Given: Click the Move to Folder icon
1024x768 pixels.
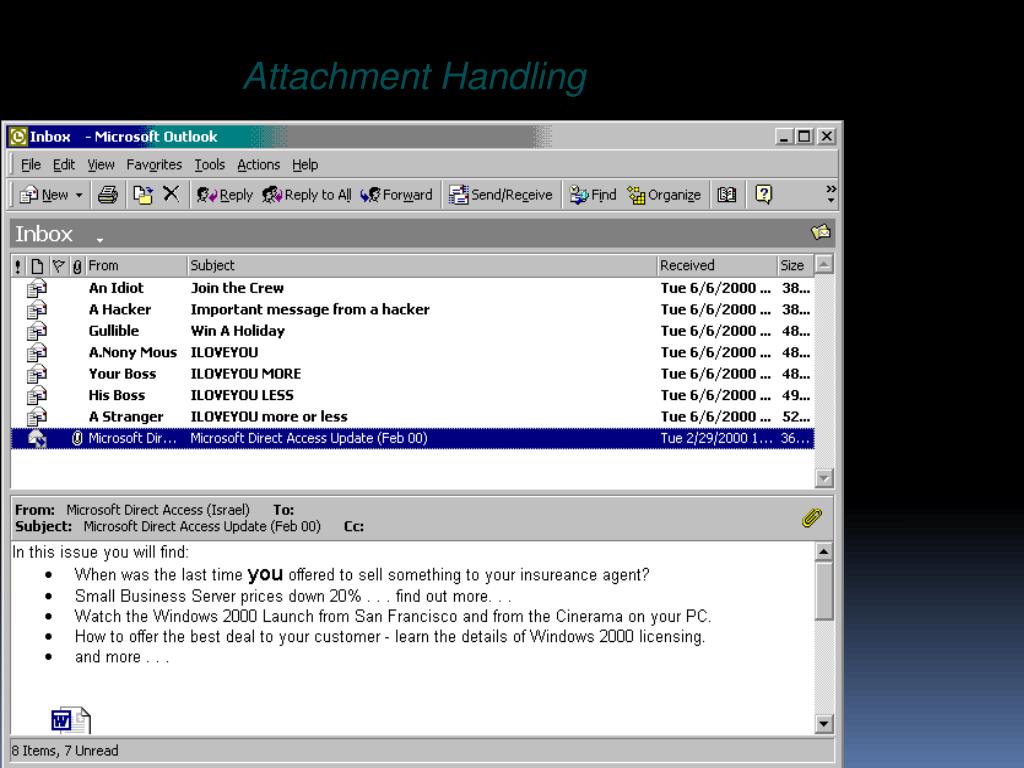Looking at the screenshot, I should coord(142,195).
